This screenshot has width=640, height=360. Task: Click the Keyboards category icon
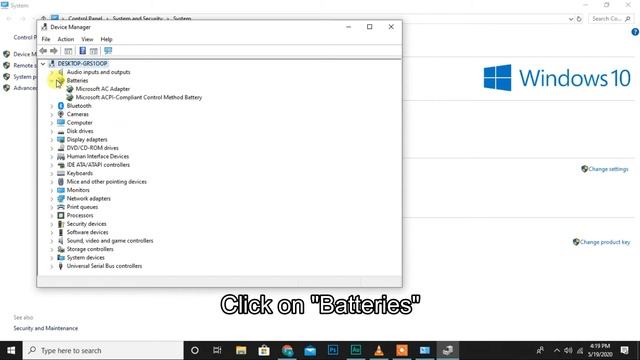point(61,173)
